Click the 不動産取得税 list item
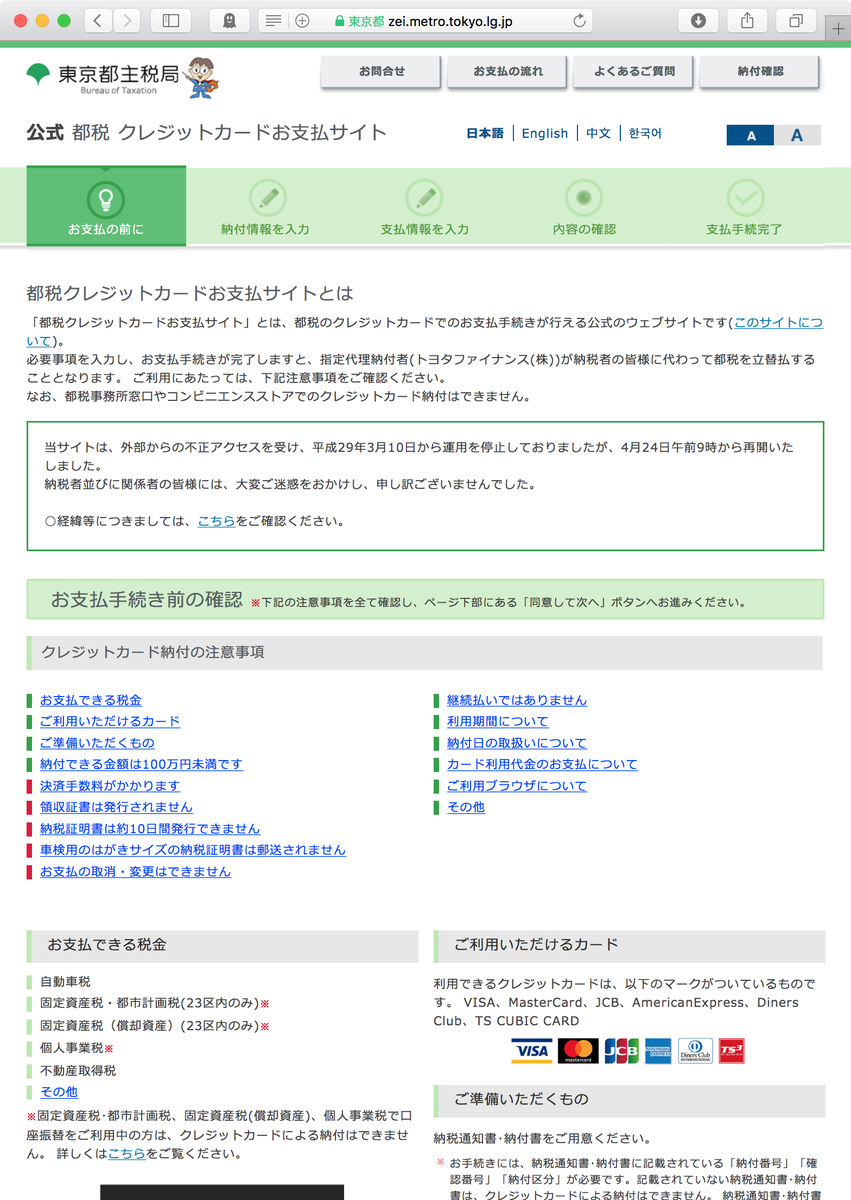Viewport: 851px width, 1200px height. click(78, 1070)
